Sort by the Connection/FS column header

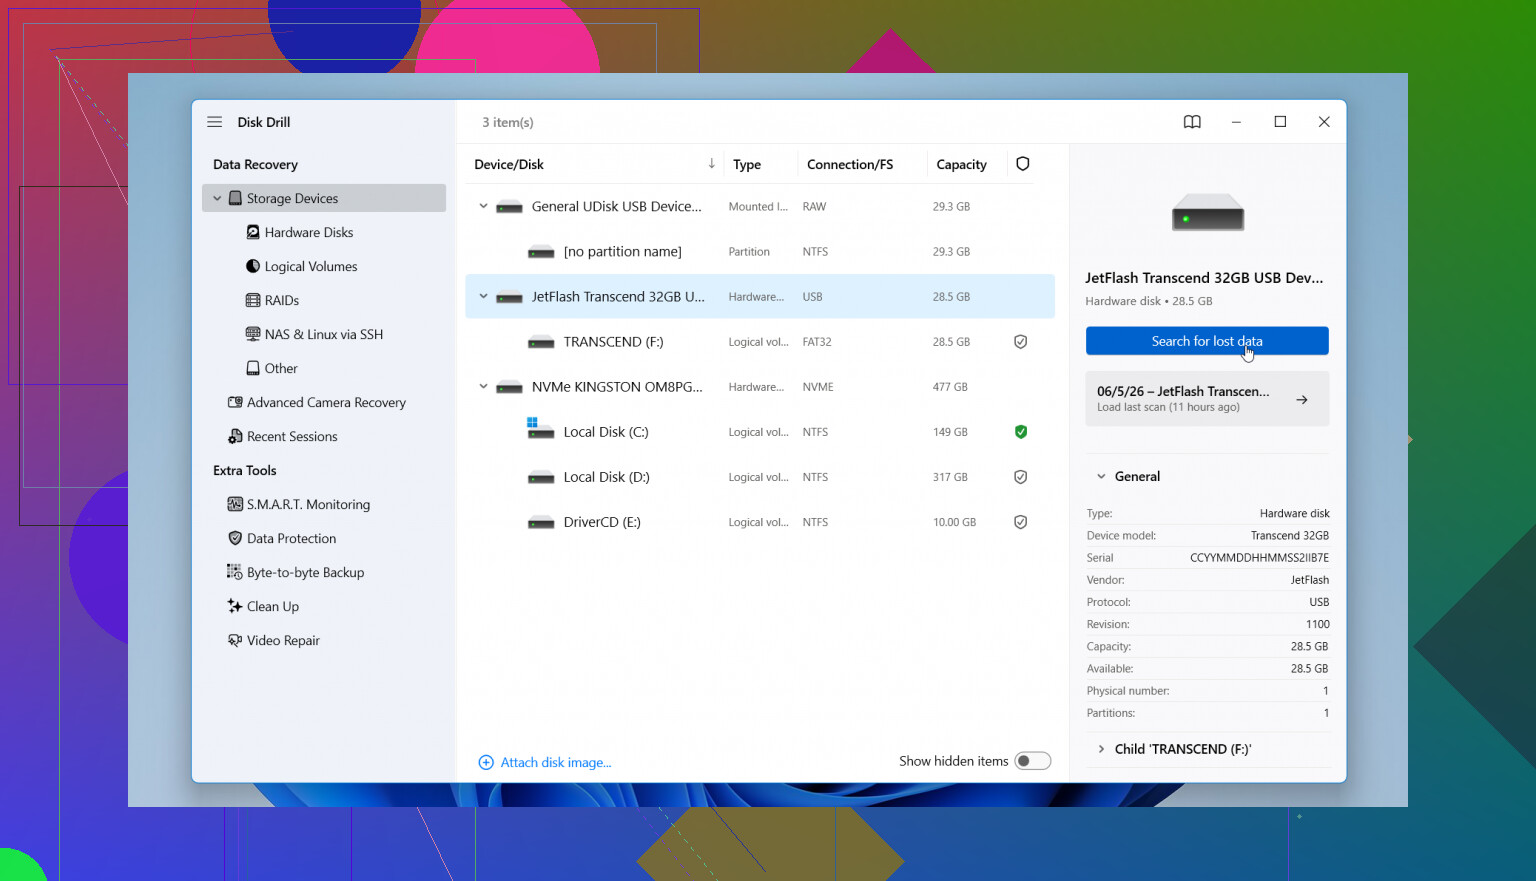point(850,164)
